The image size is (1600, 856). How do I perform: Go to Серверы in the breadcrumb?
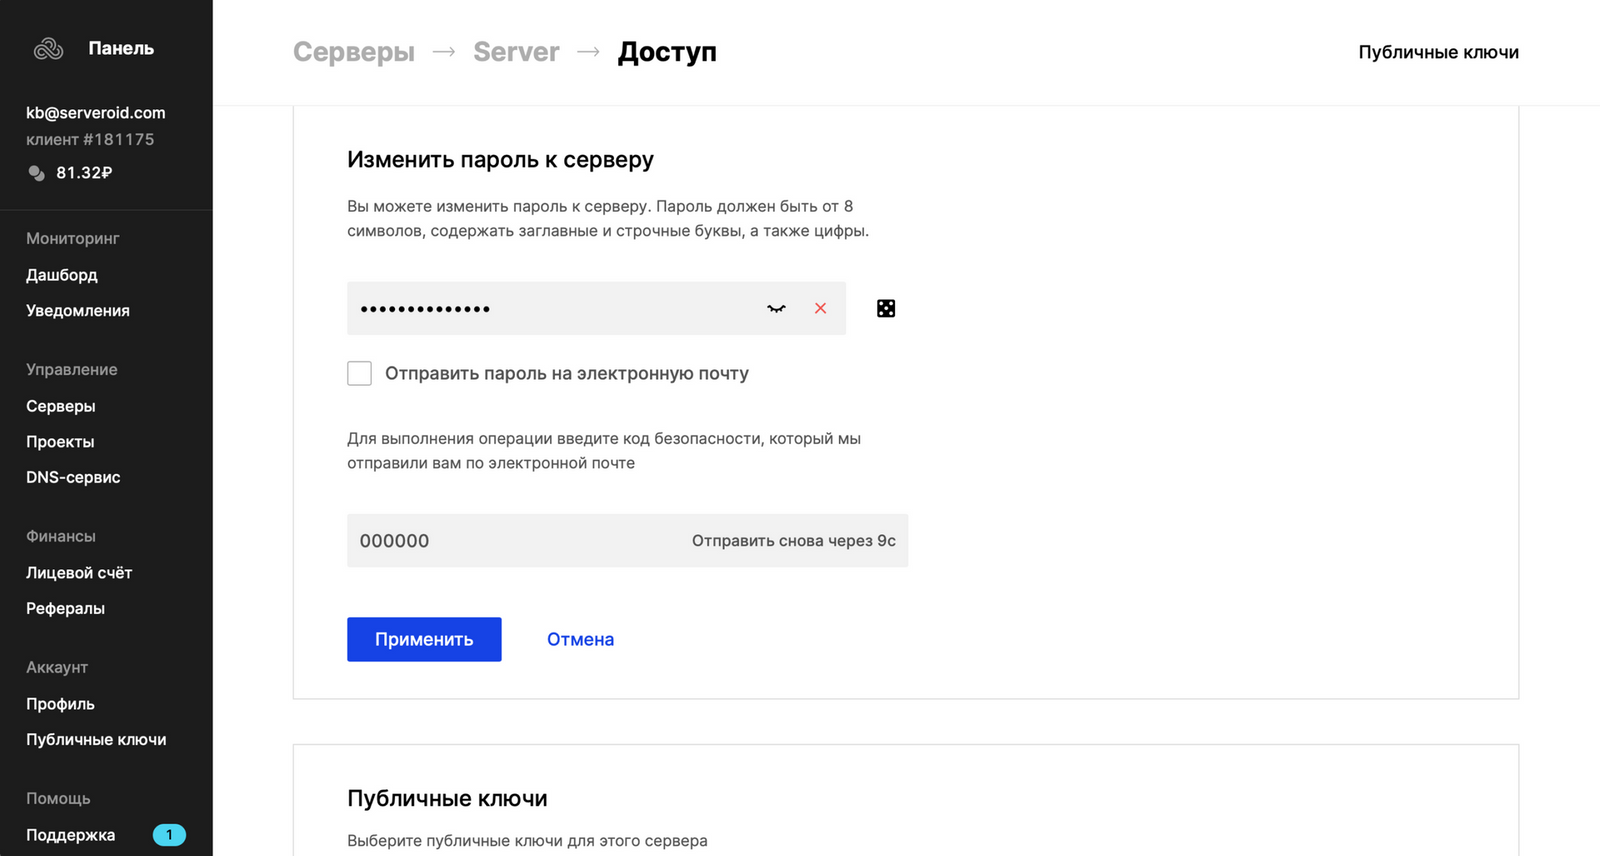click(x=354, y=52)
